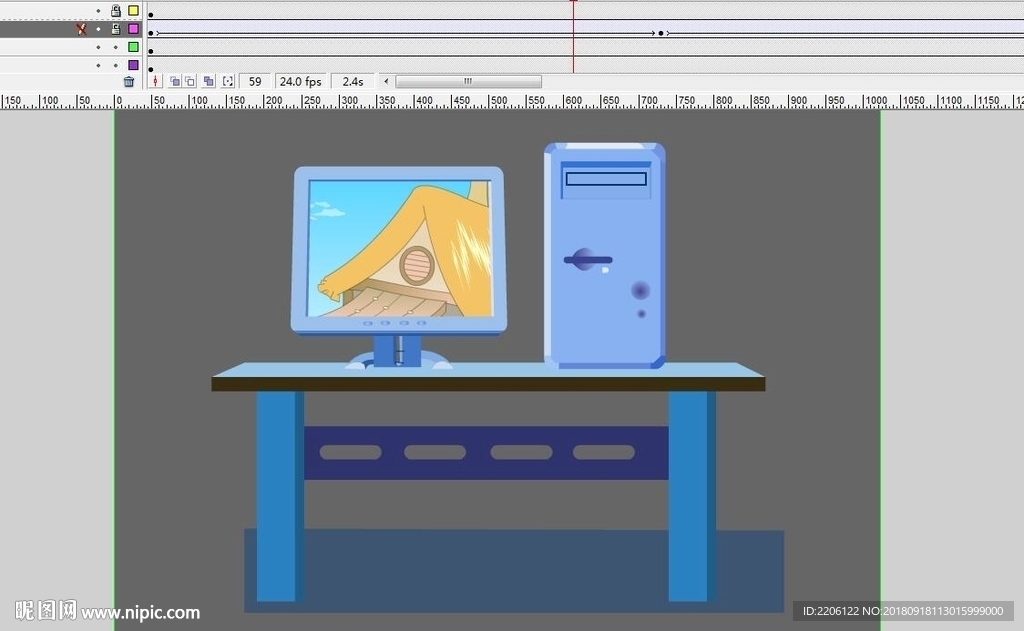This screenshot has height=631, width=1024.
Task: Select first keyframe of the magenta-swatch layer
Action: [151, 33]
